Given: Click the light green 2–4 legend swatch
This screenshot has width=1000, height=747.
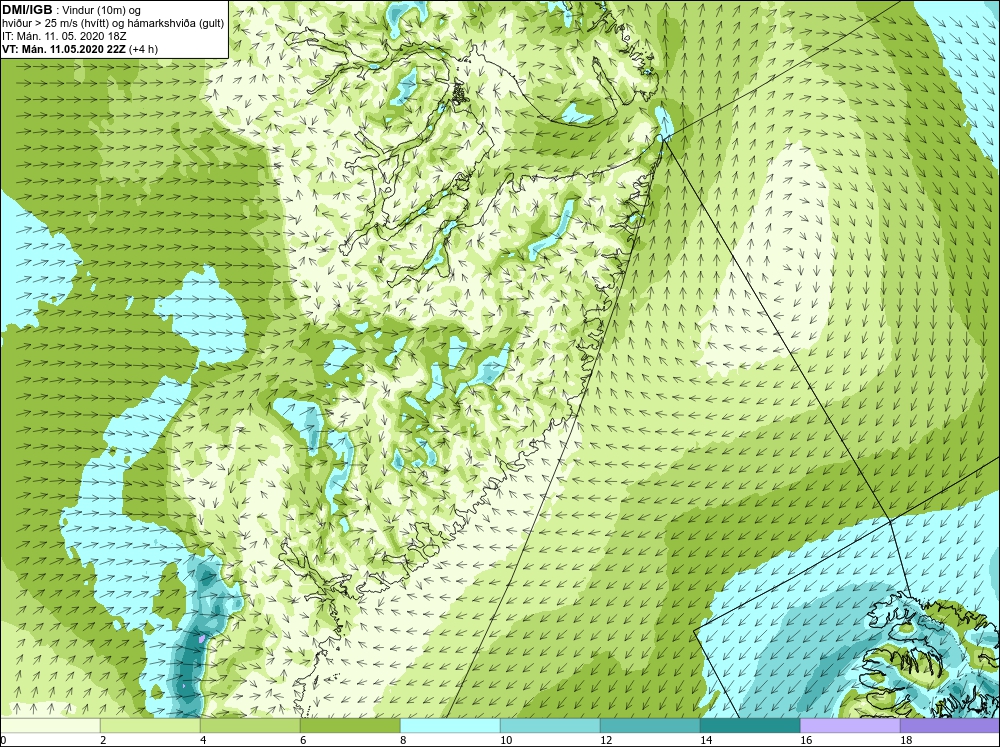Looking at the screenshot, I should [x=151, y=725].
